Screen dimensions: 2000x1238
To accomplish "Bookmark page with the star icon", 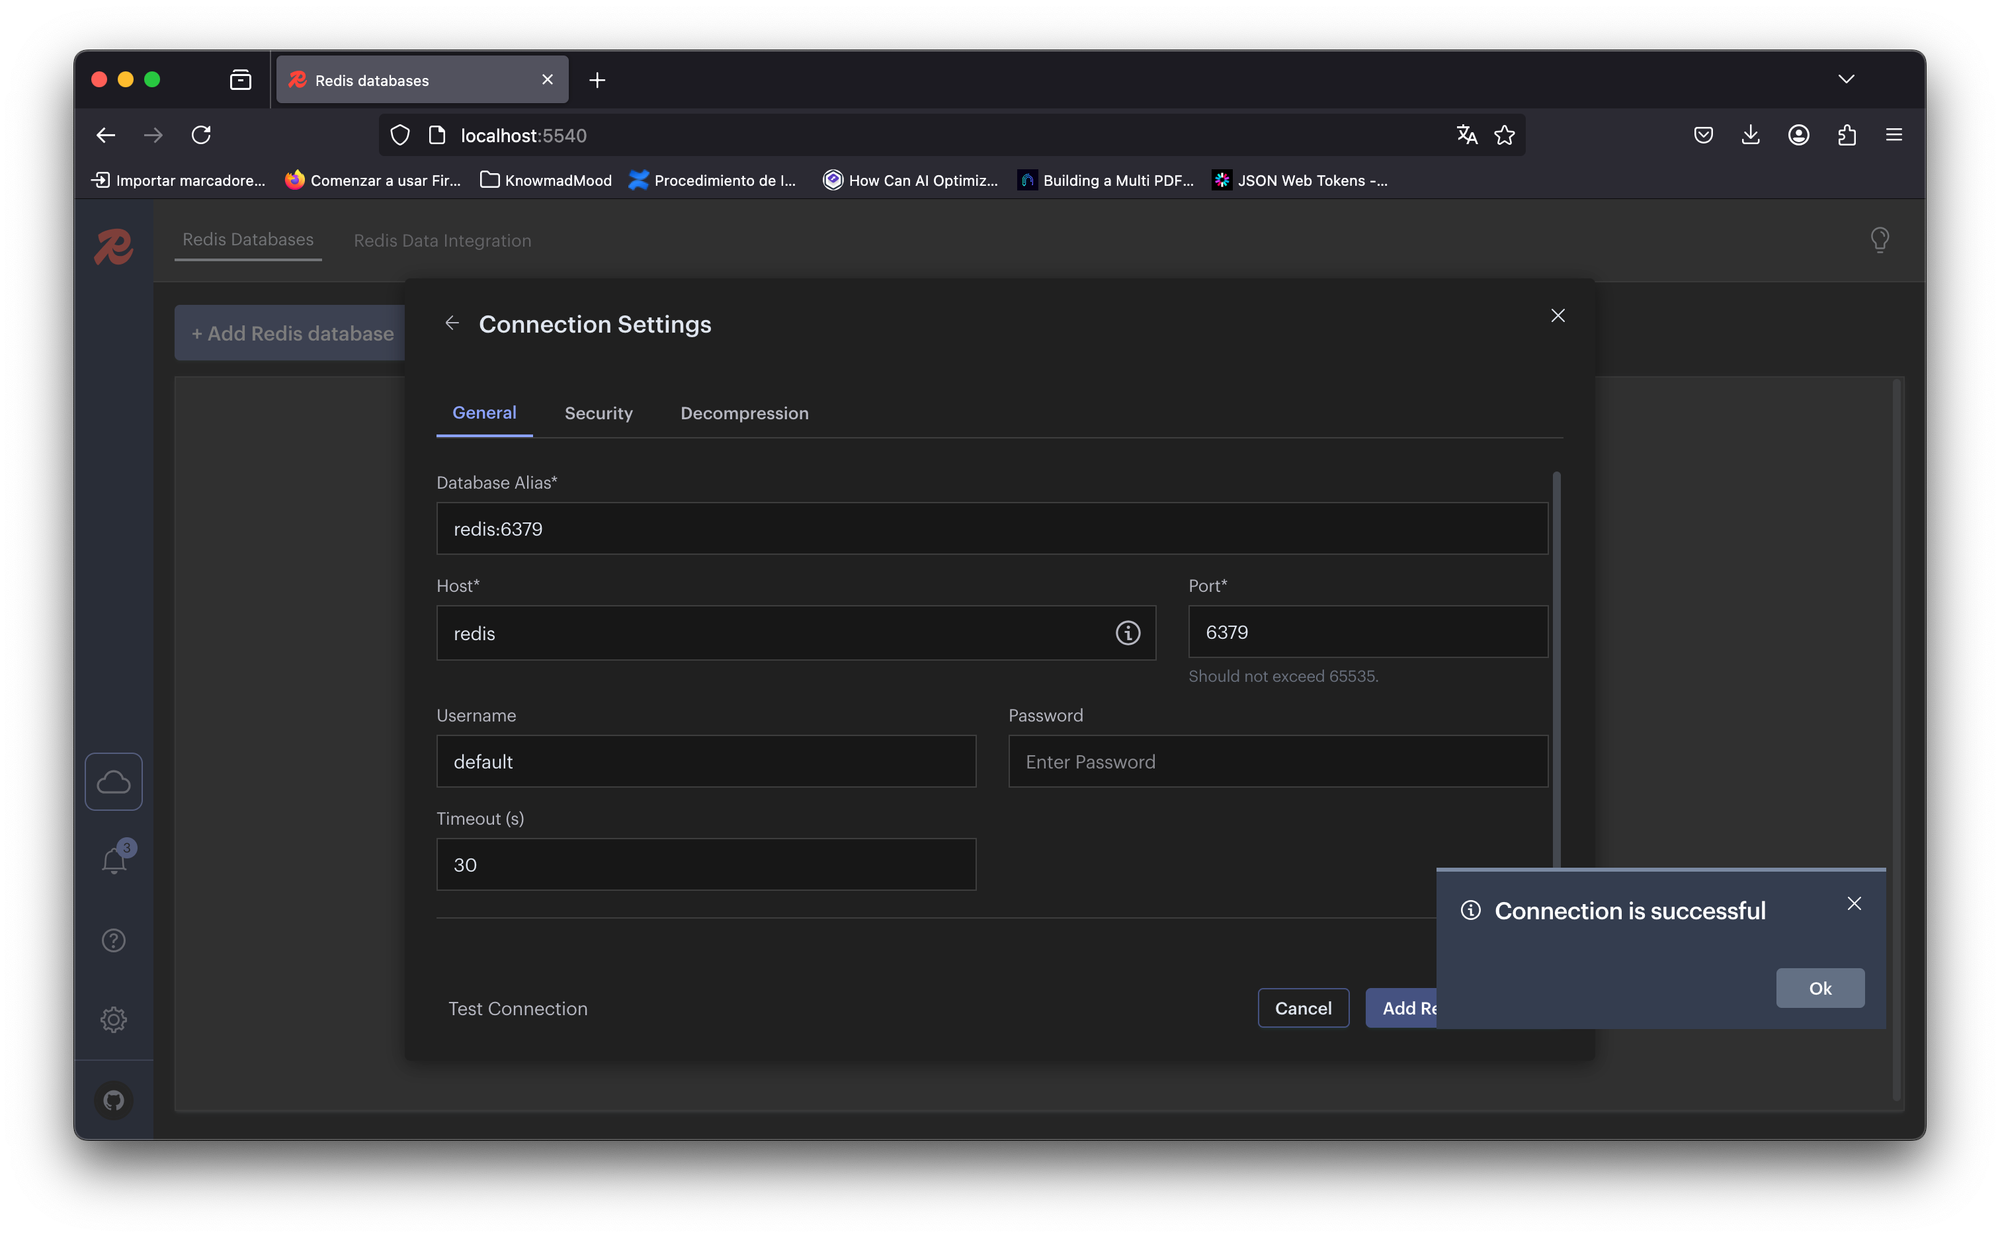I will (x=1504, y=135).
